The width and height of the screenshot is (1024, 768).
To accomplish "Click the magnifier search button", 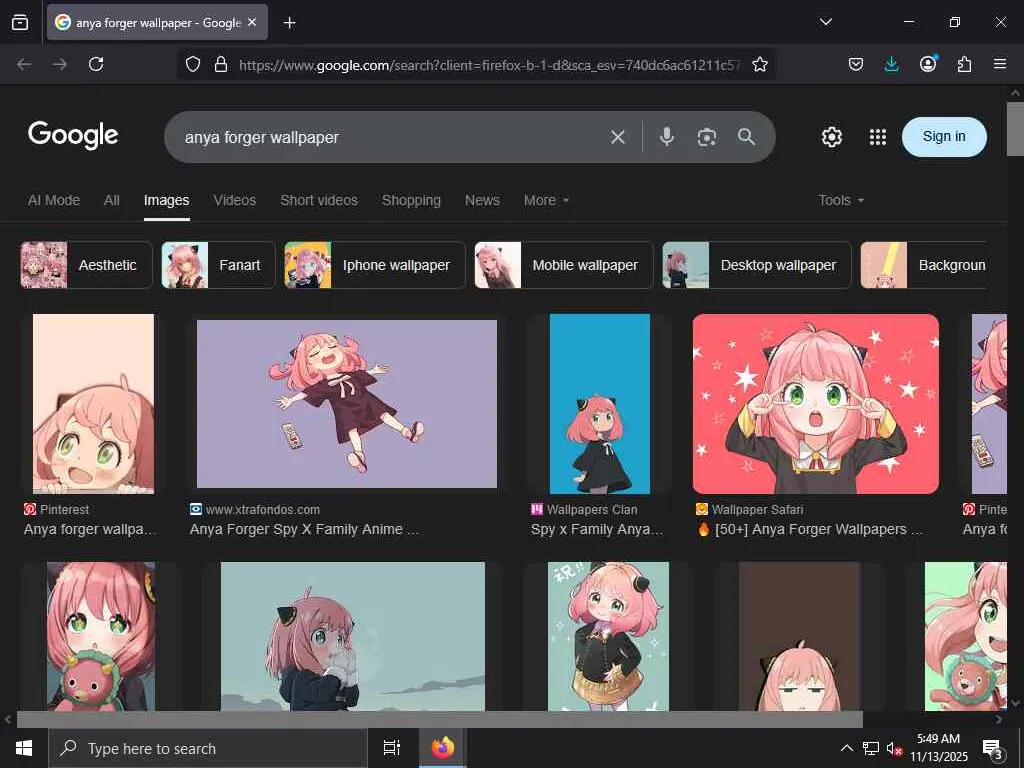I will (746, 136).
